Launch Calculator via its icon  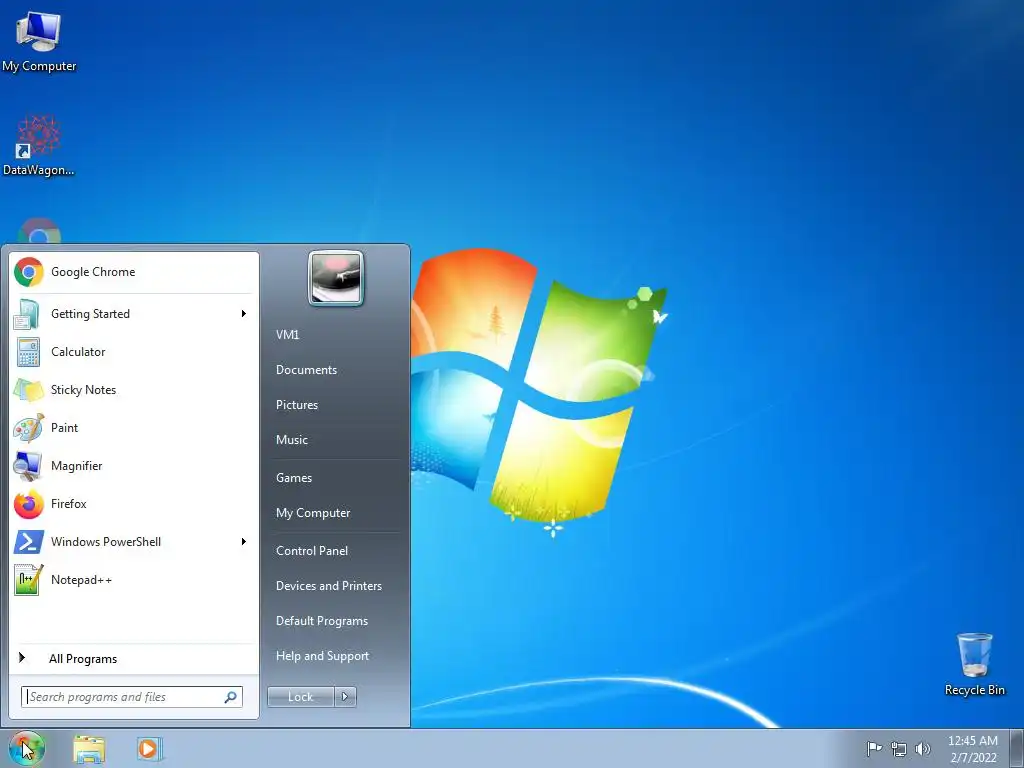point(28,352)
